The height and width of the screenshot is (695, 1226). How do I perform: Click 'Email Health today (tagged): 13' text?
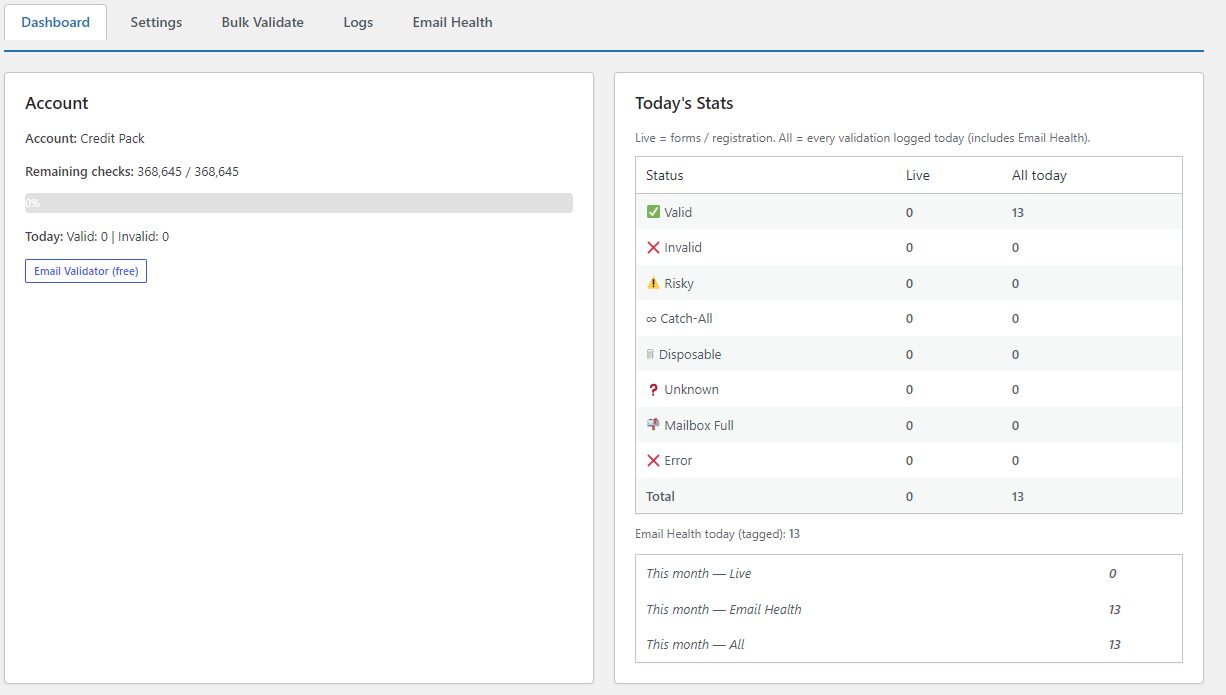(717, 534)
